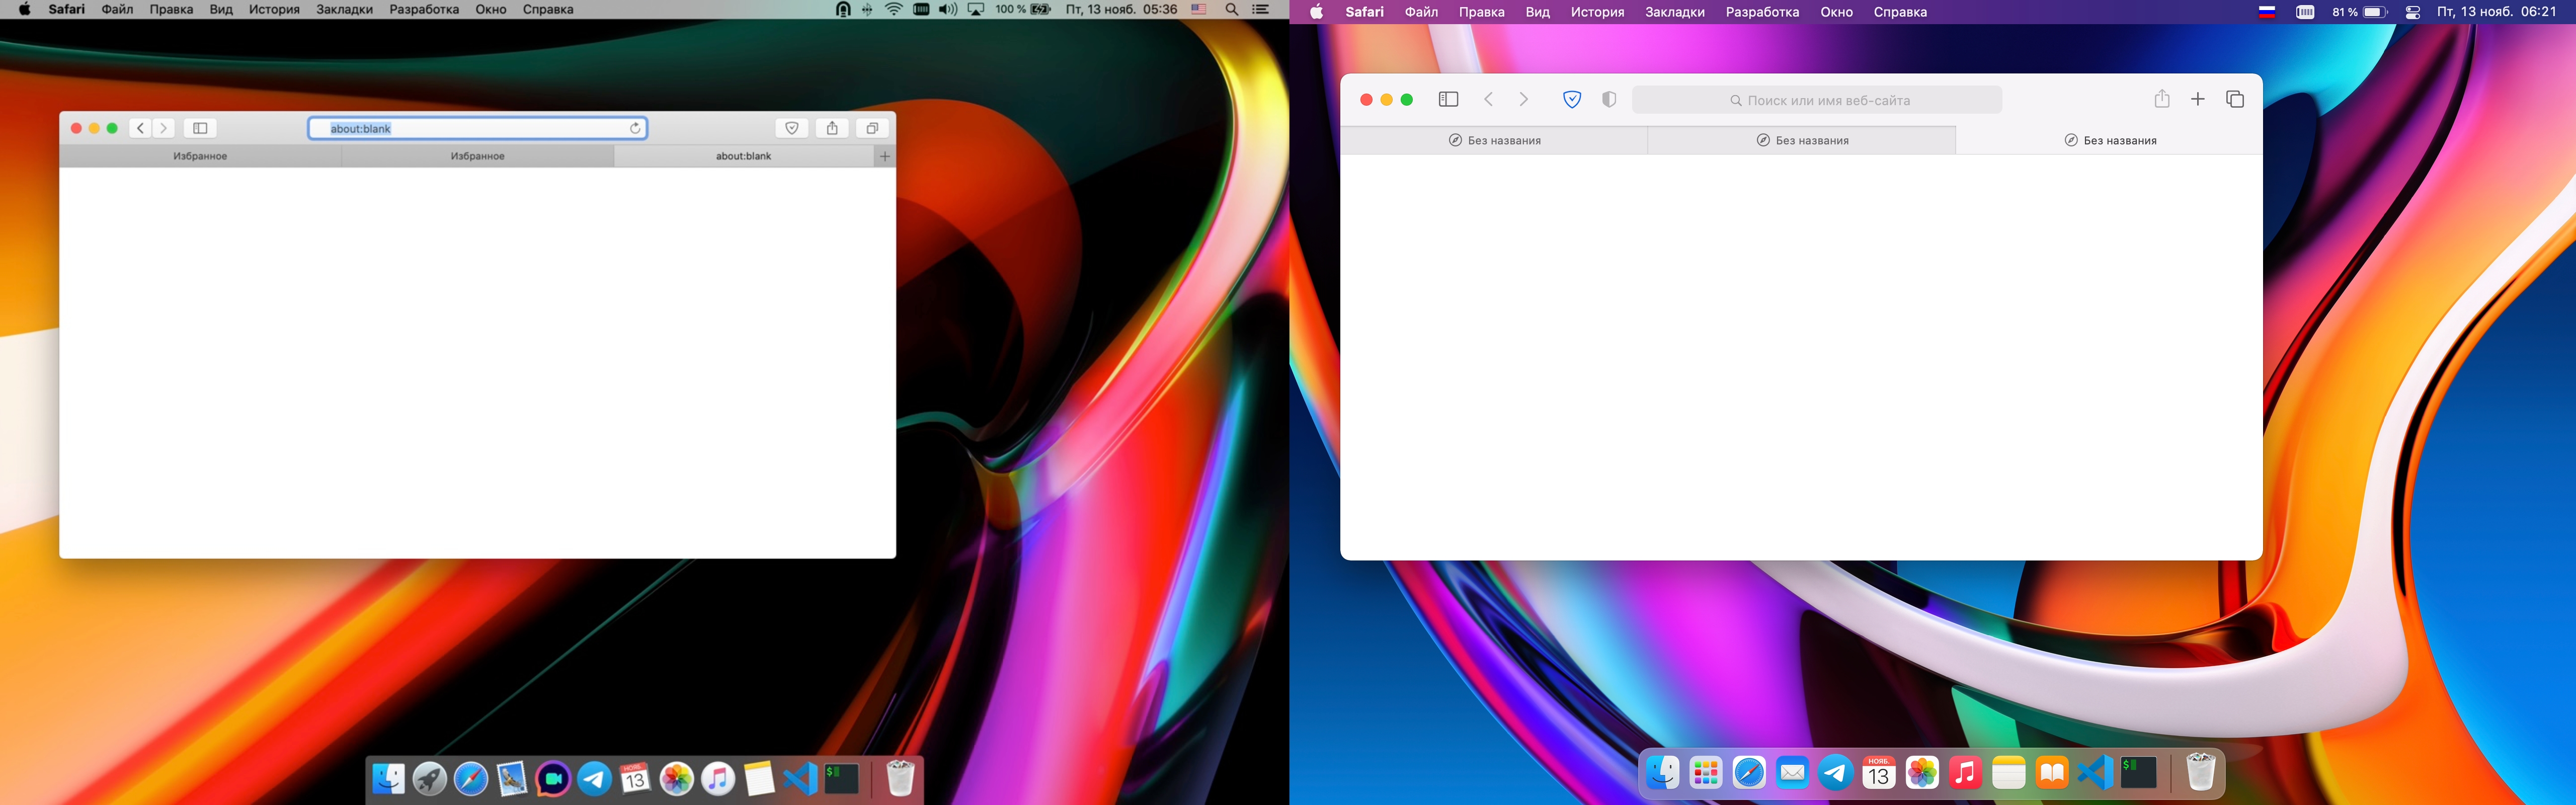Switch input source via the Russian flag icon
Screen dimensions: 2576x805
2267,12
